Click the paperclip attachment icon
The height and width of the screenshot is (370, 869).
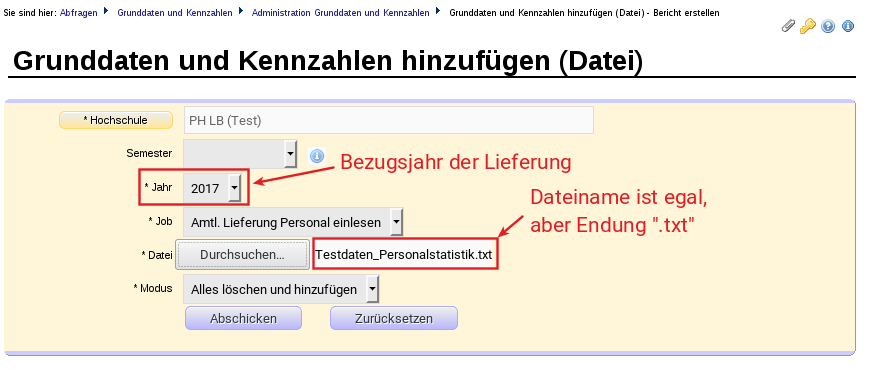pyautogui.click(x=788, y=25)
